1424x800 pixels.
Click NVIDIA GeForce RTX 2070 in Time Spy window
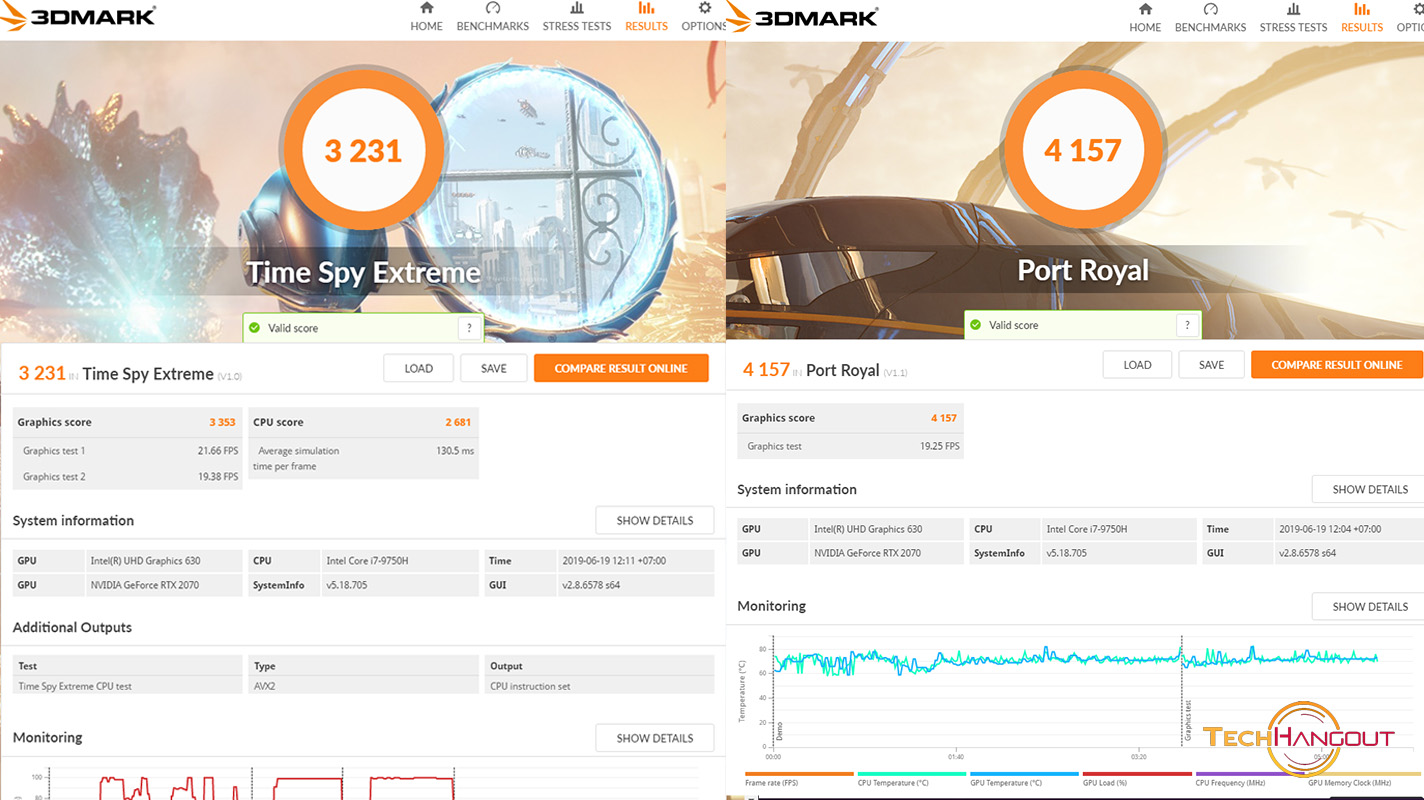point(145,585)
